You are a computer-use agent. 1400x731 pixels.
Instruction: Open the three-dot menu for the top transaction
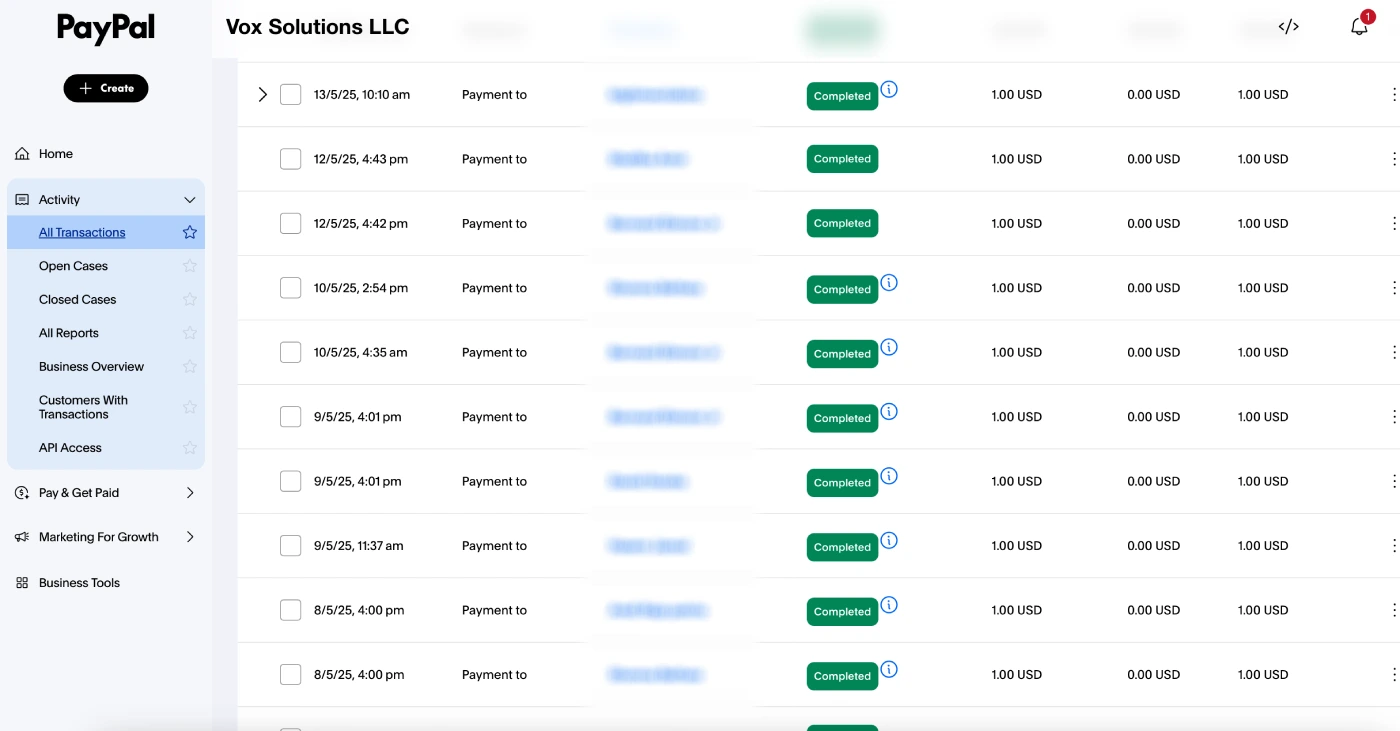(1395, 94)
